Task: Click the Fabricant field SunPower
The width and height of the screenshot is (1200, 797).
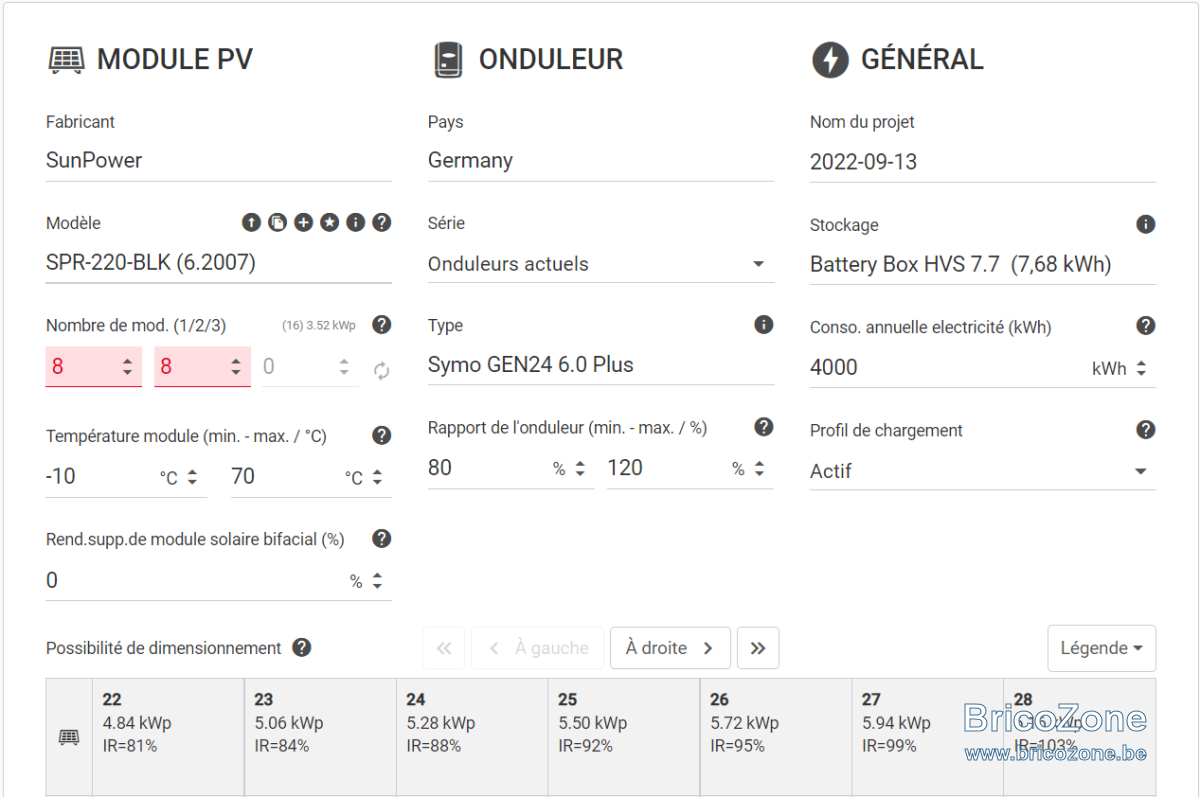Action: pos(219,161)
